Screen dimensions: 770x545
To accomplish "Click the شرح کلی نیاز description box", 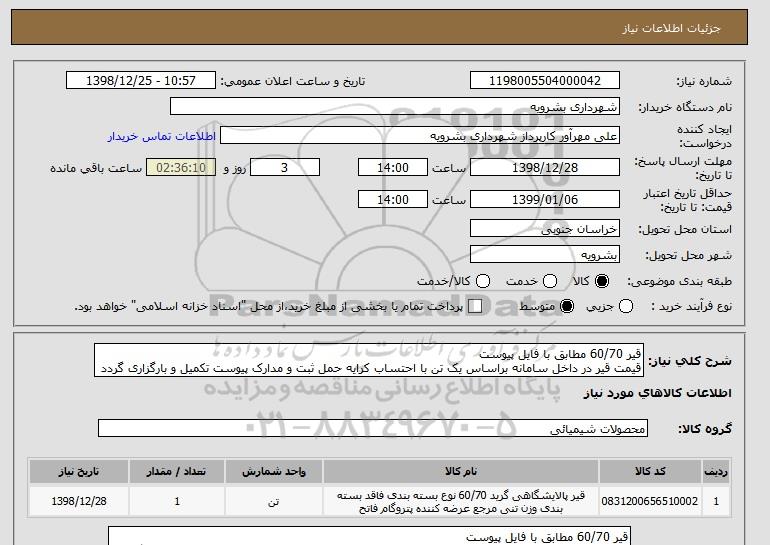I will click(x=369, y=360).
